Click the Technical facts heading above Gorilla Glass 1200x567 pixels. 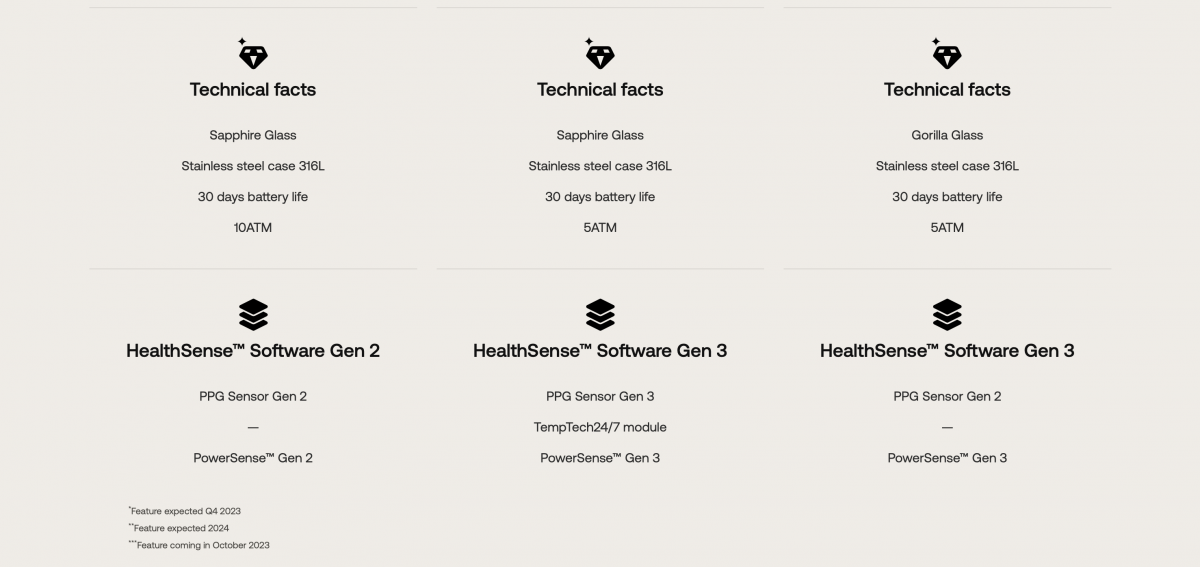(x=947, y=90)
